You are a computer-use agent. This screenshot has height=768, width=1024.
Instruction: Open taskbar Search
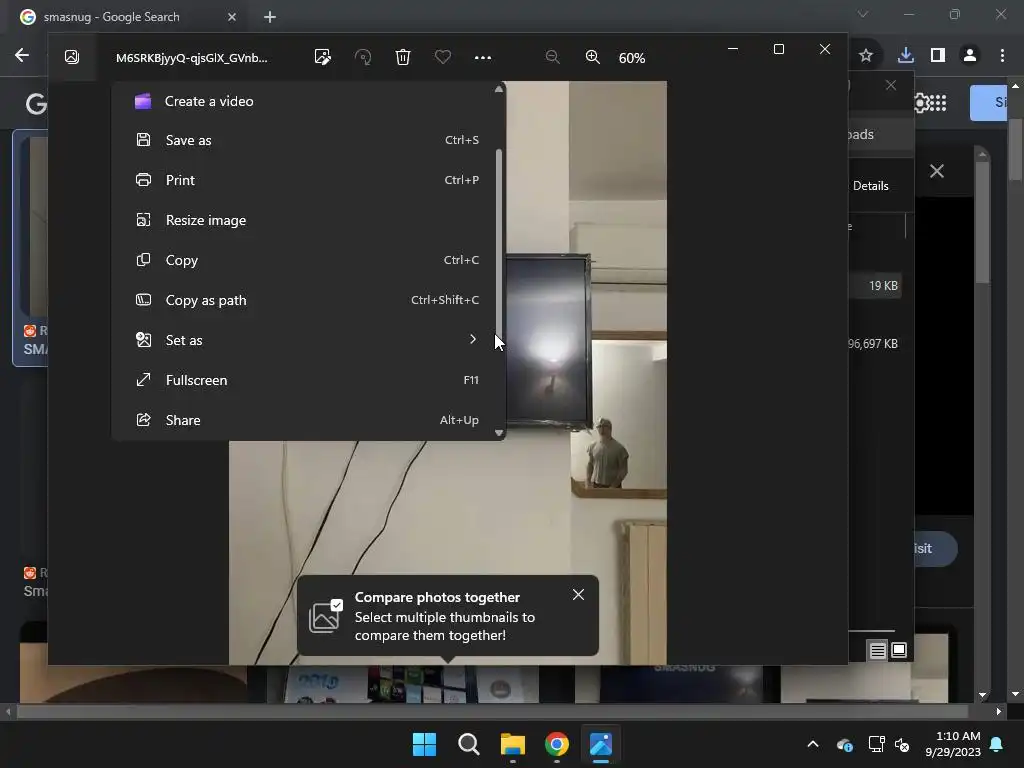469,744
